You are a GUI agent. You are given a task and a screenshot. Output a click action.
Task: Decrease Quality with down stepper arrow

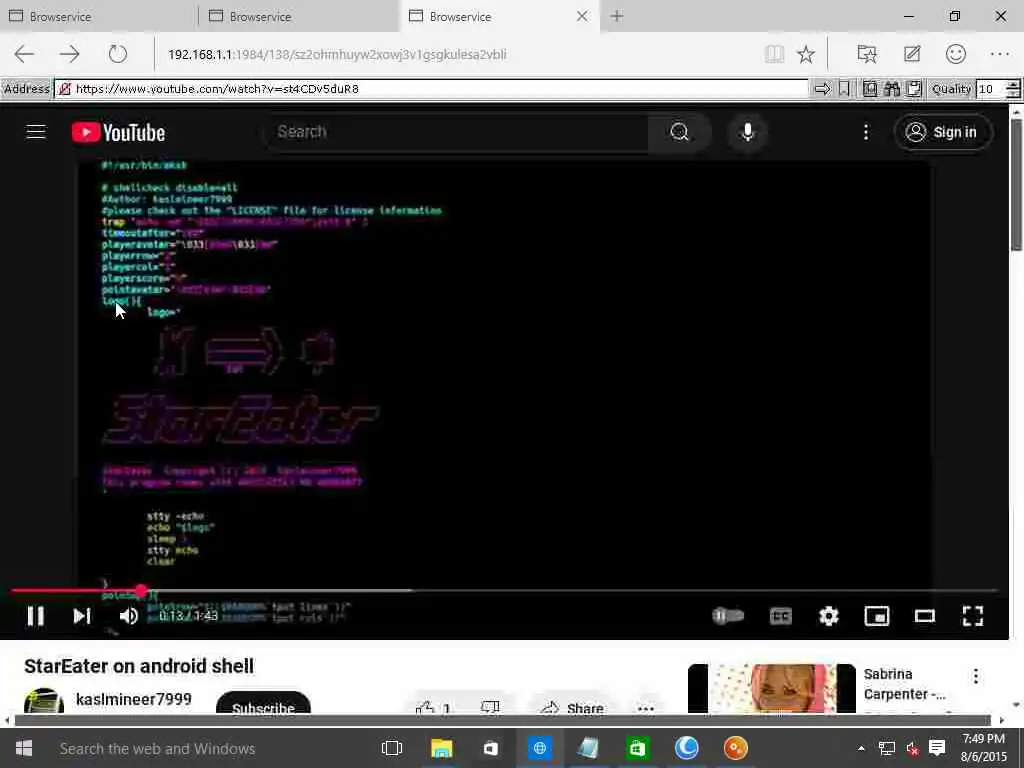tap(1013, 93)
